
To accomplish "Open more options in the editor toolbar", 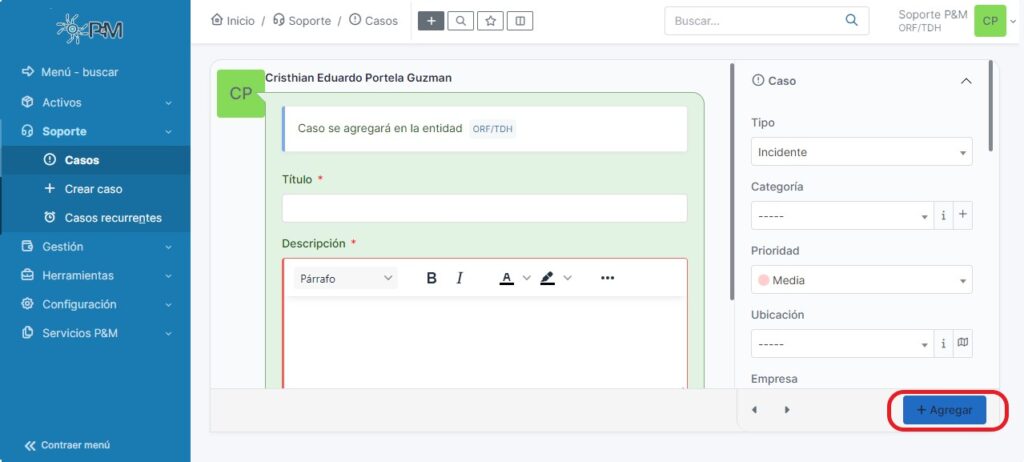I will click(607, 278).
